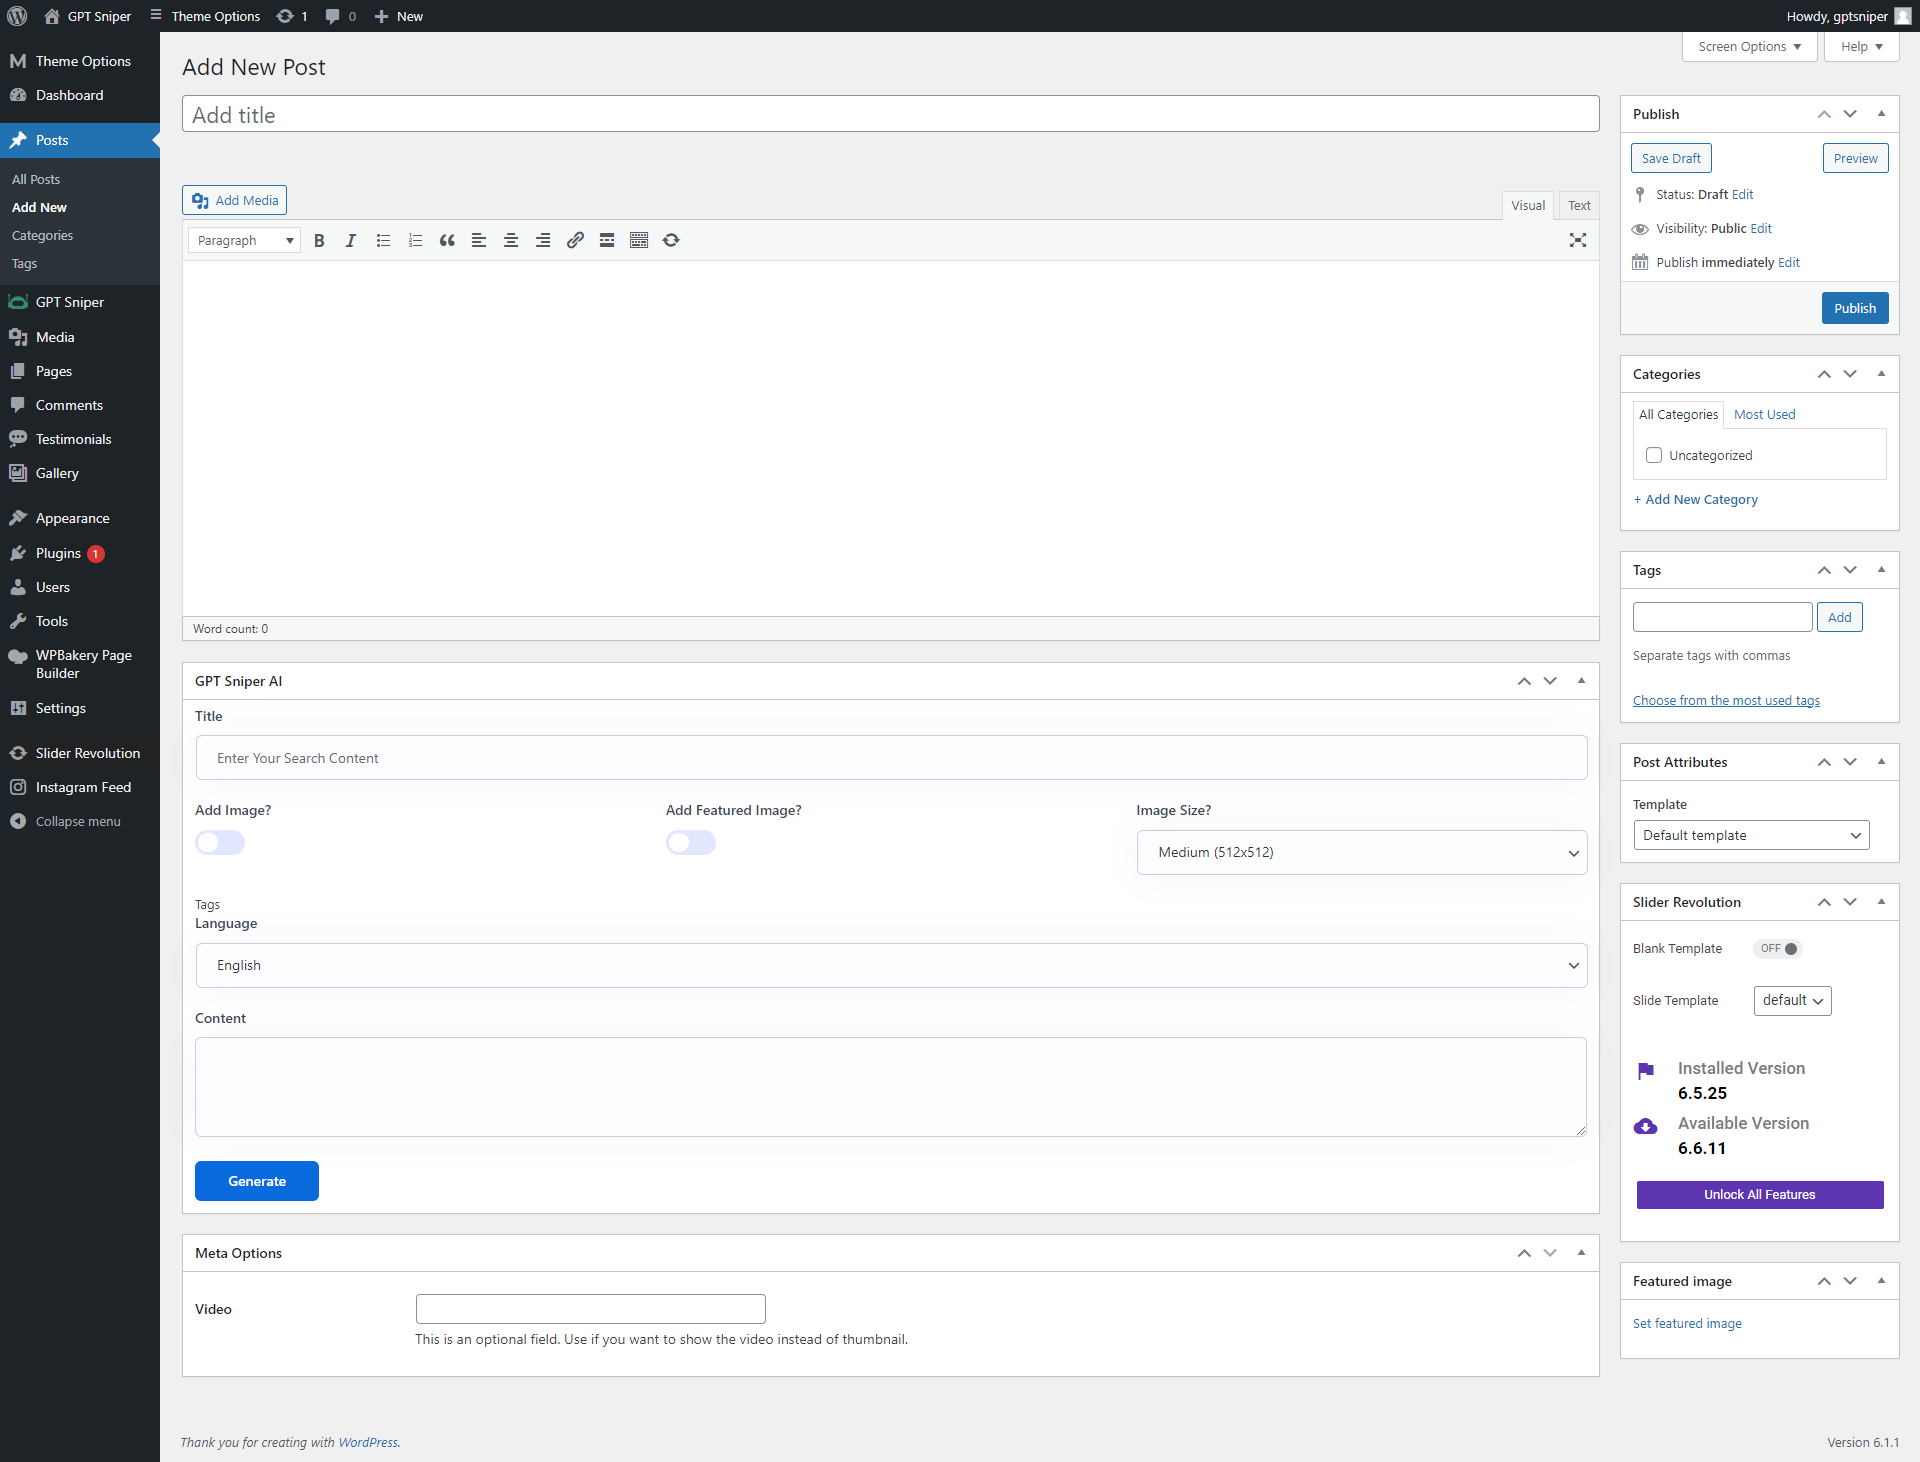Align text right
Image resolution: width=1920 pixels, height=1462 pixels.
[543, 240]
